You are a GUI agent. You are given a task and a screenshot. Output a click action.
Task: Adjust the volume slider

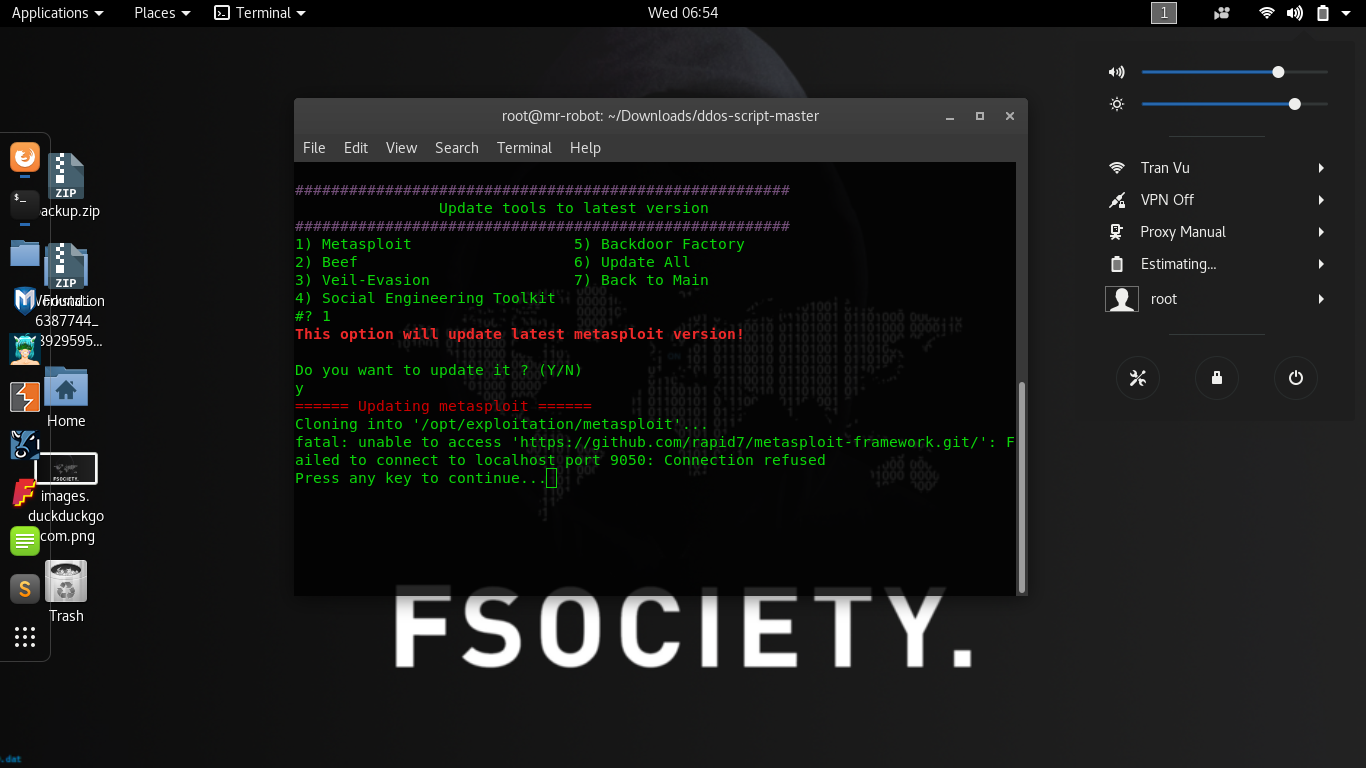(x=1235, y=72)
